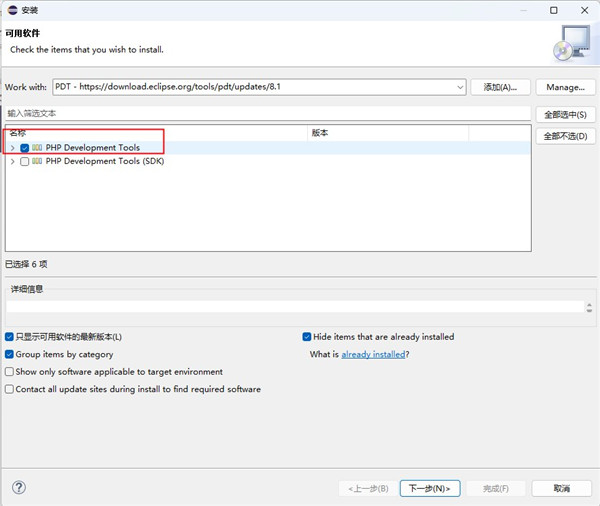Image resolution: width=600 pixels, height=506 pixels.
Task: Click the Eclipse icon in title bar
Action: pos(13,10)
